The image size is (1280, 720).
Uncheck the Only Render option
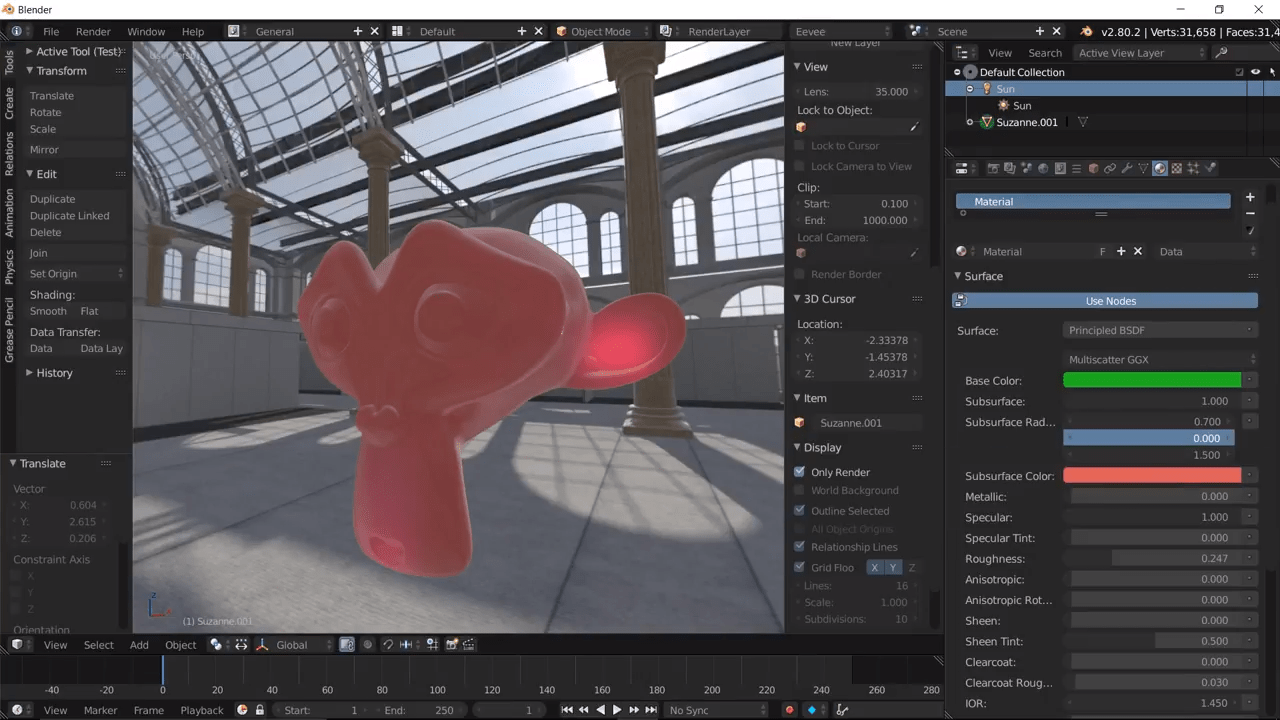[x=799, y=472]
